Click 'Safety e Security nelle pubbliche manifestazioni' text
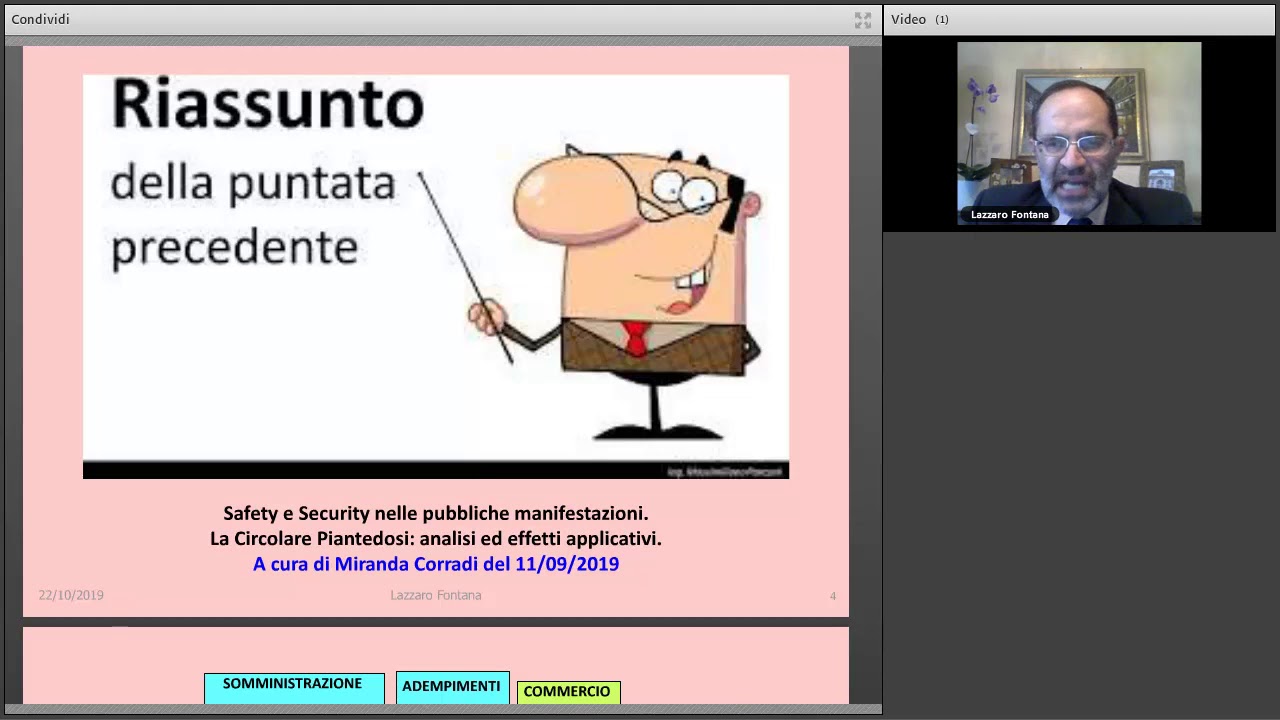Viewport: 1280px width, 720px height. (436, 513)
